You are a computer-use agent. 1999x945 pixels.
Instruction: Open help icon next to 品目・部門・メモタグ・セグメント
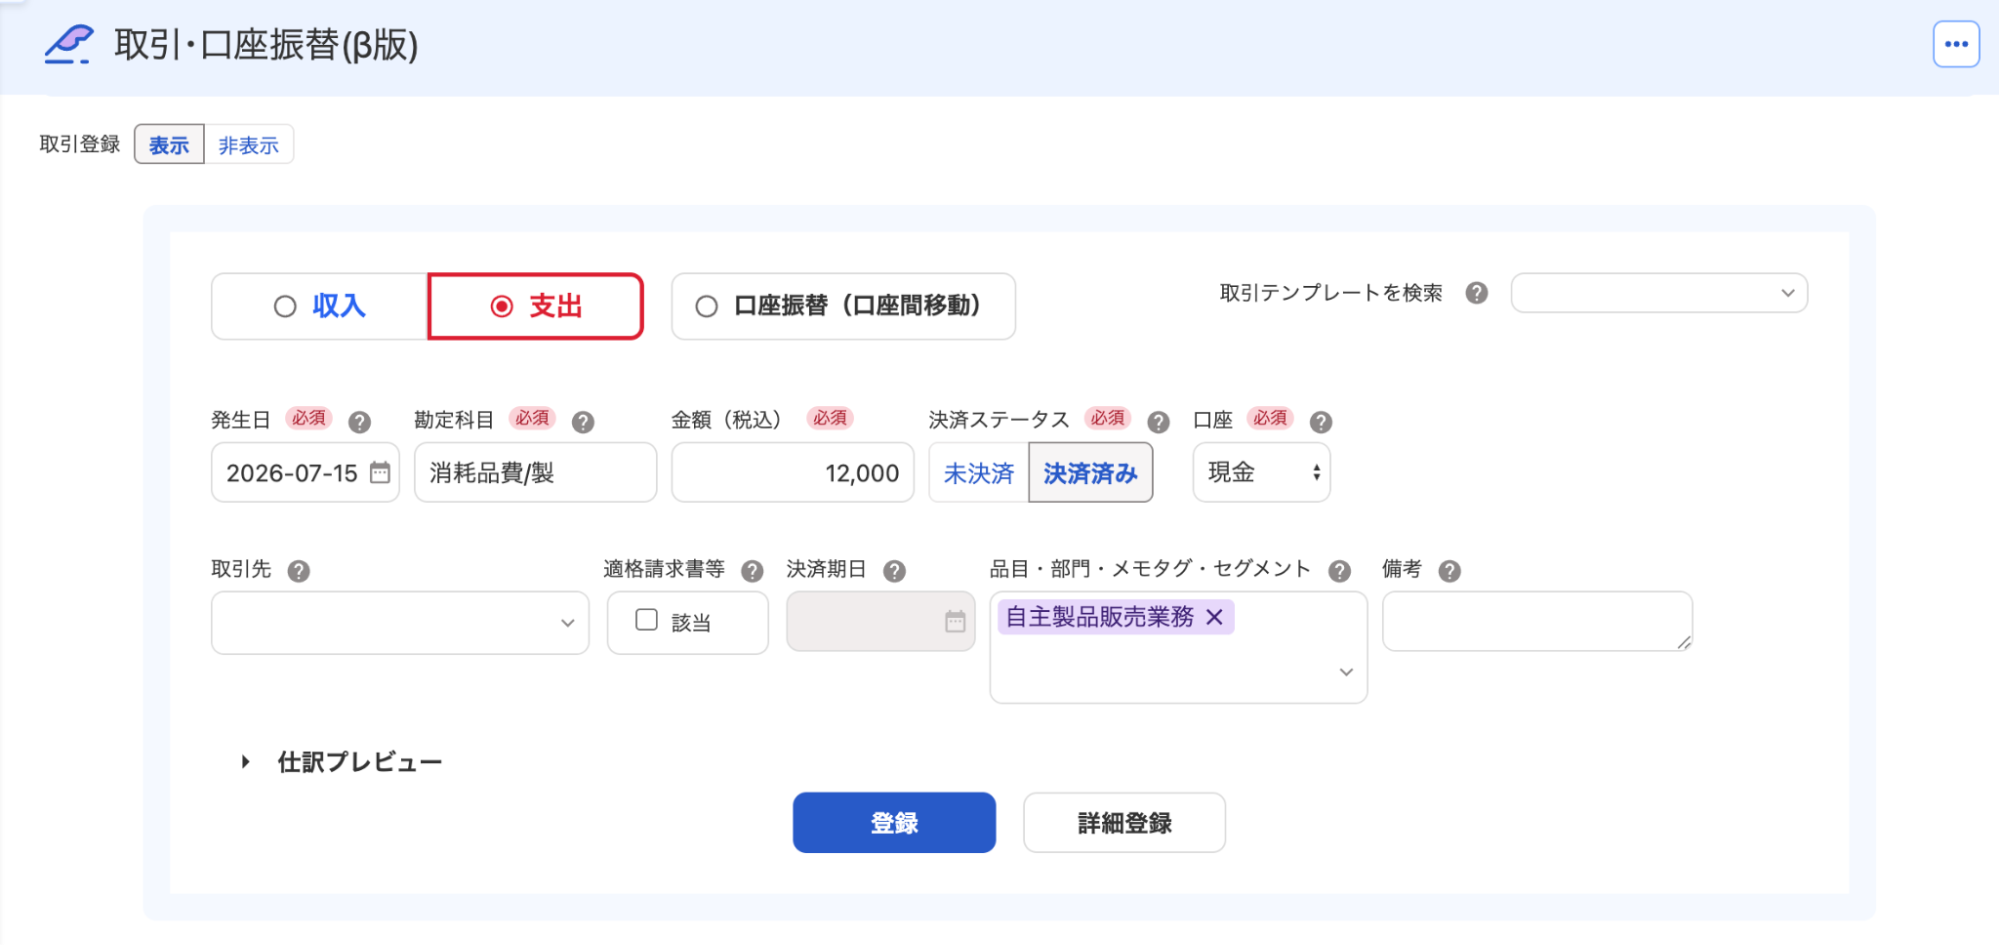[x=1339, y=571]
